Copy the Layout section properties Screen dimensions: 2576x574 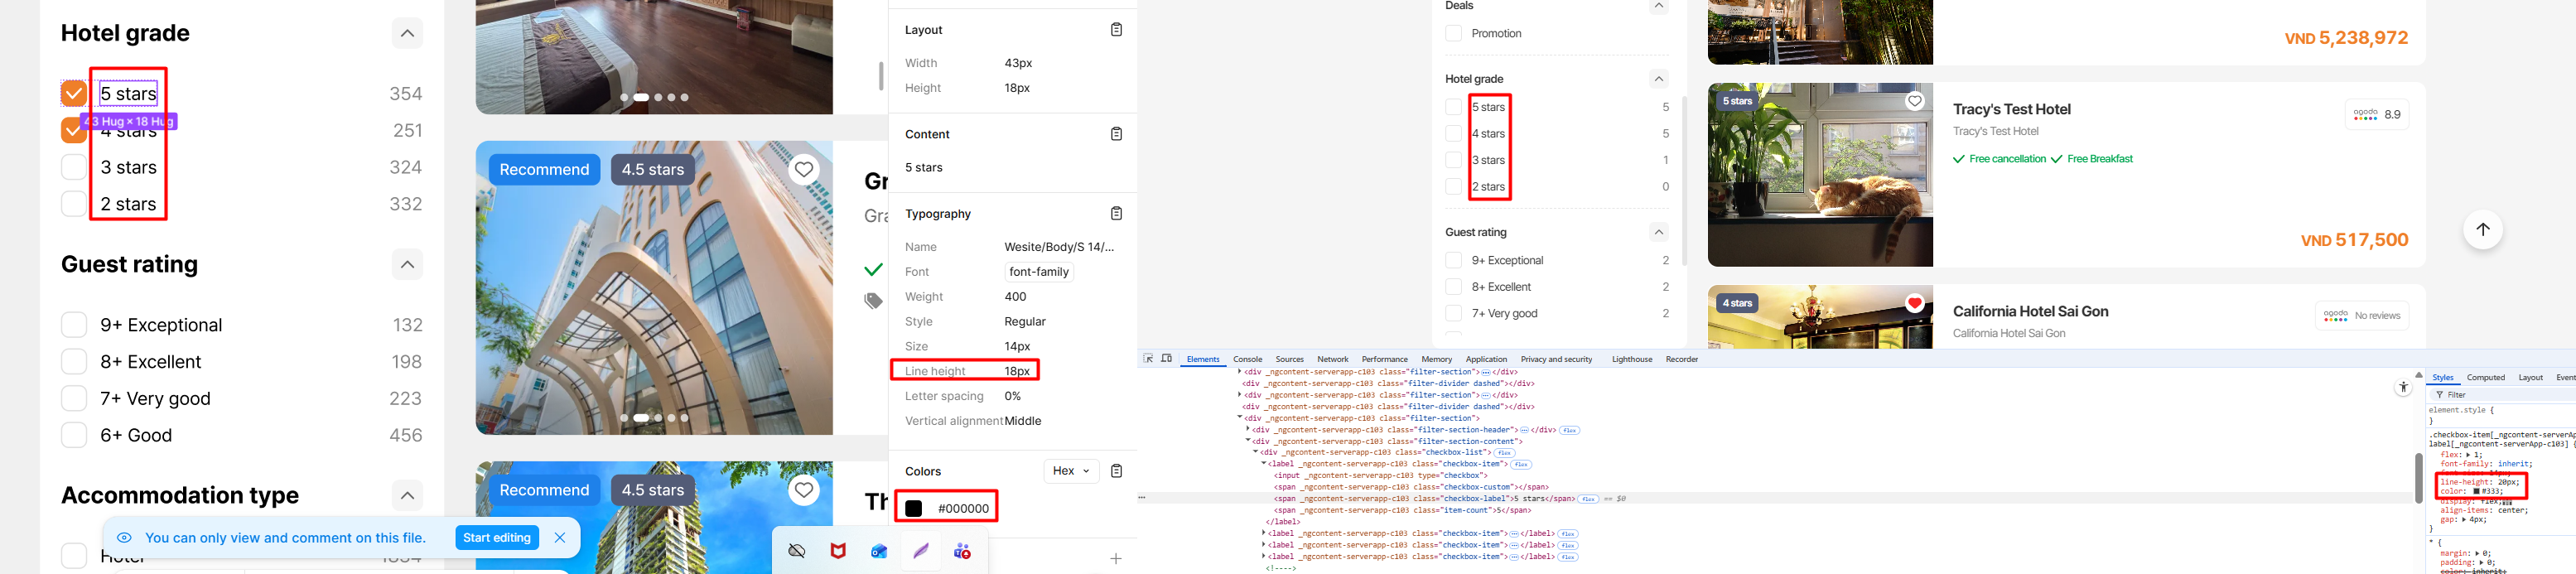pyautogui.click(x=1116, y=30)
